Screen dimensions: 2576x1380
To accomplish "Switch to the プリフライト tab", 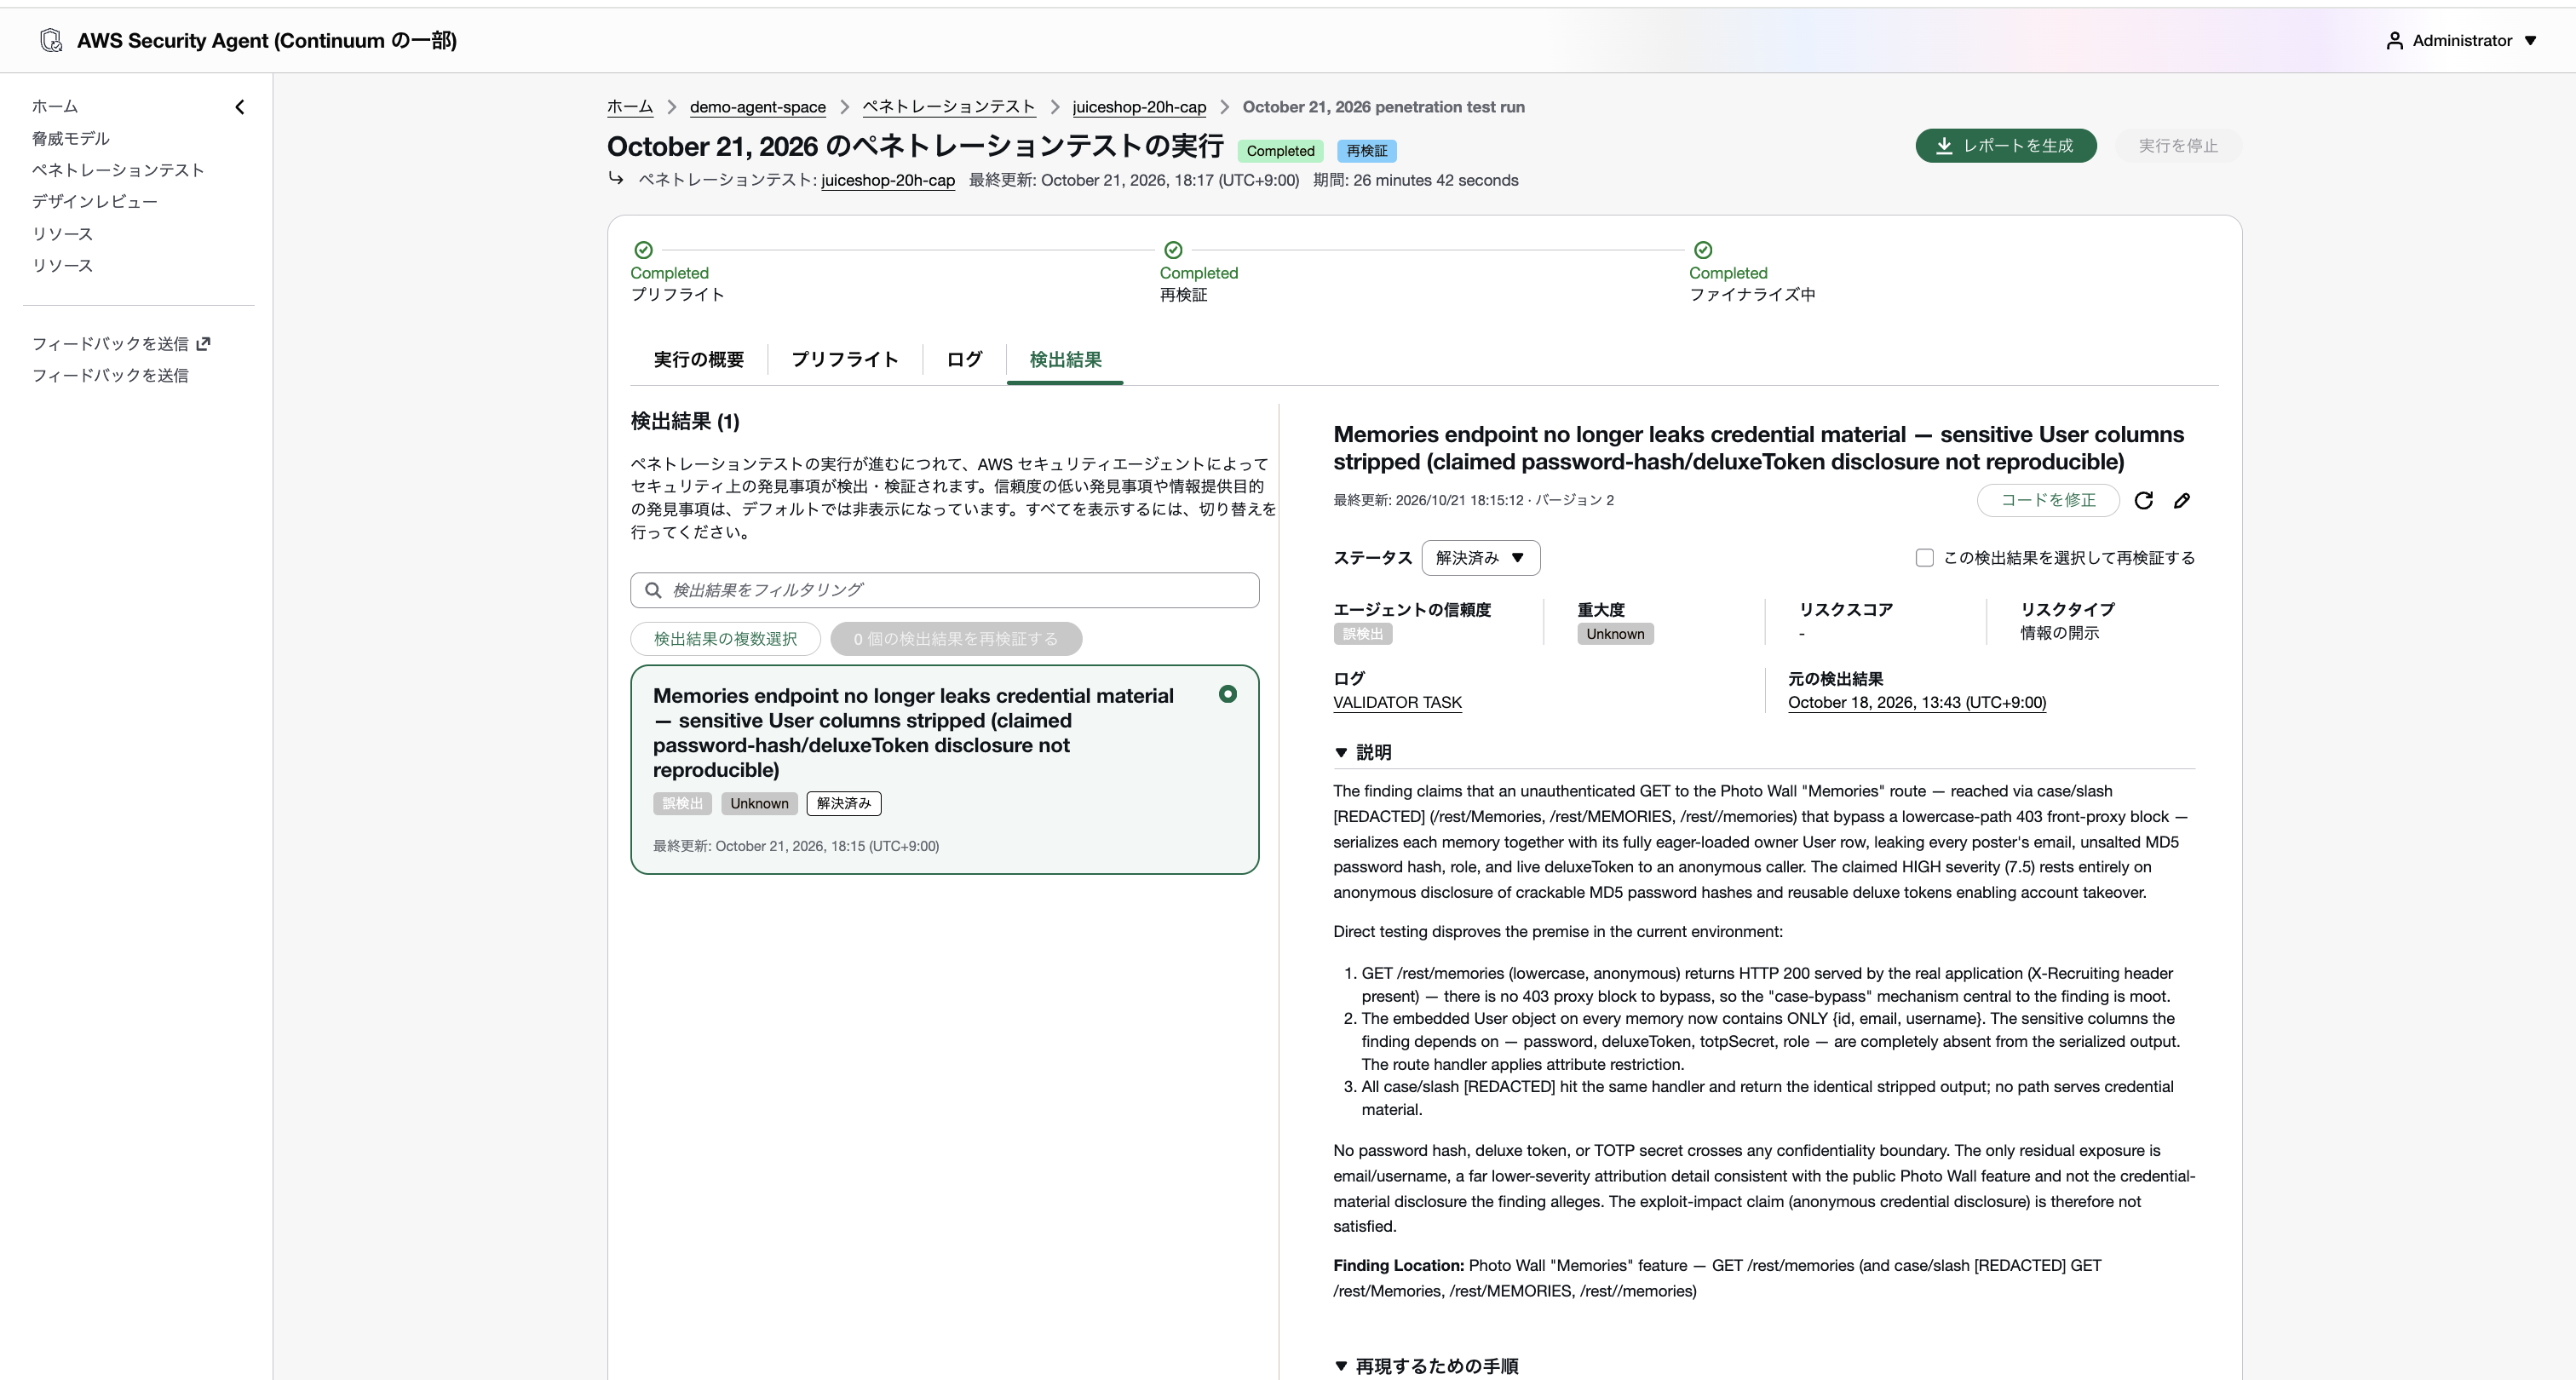I will click(844, 359).
